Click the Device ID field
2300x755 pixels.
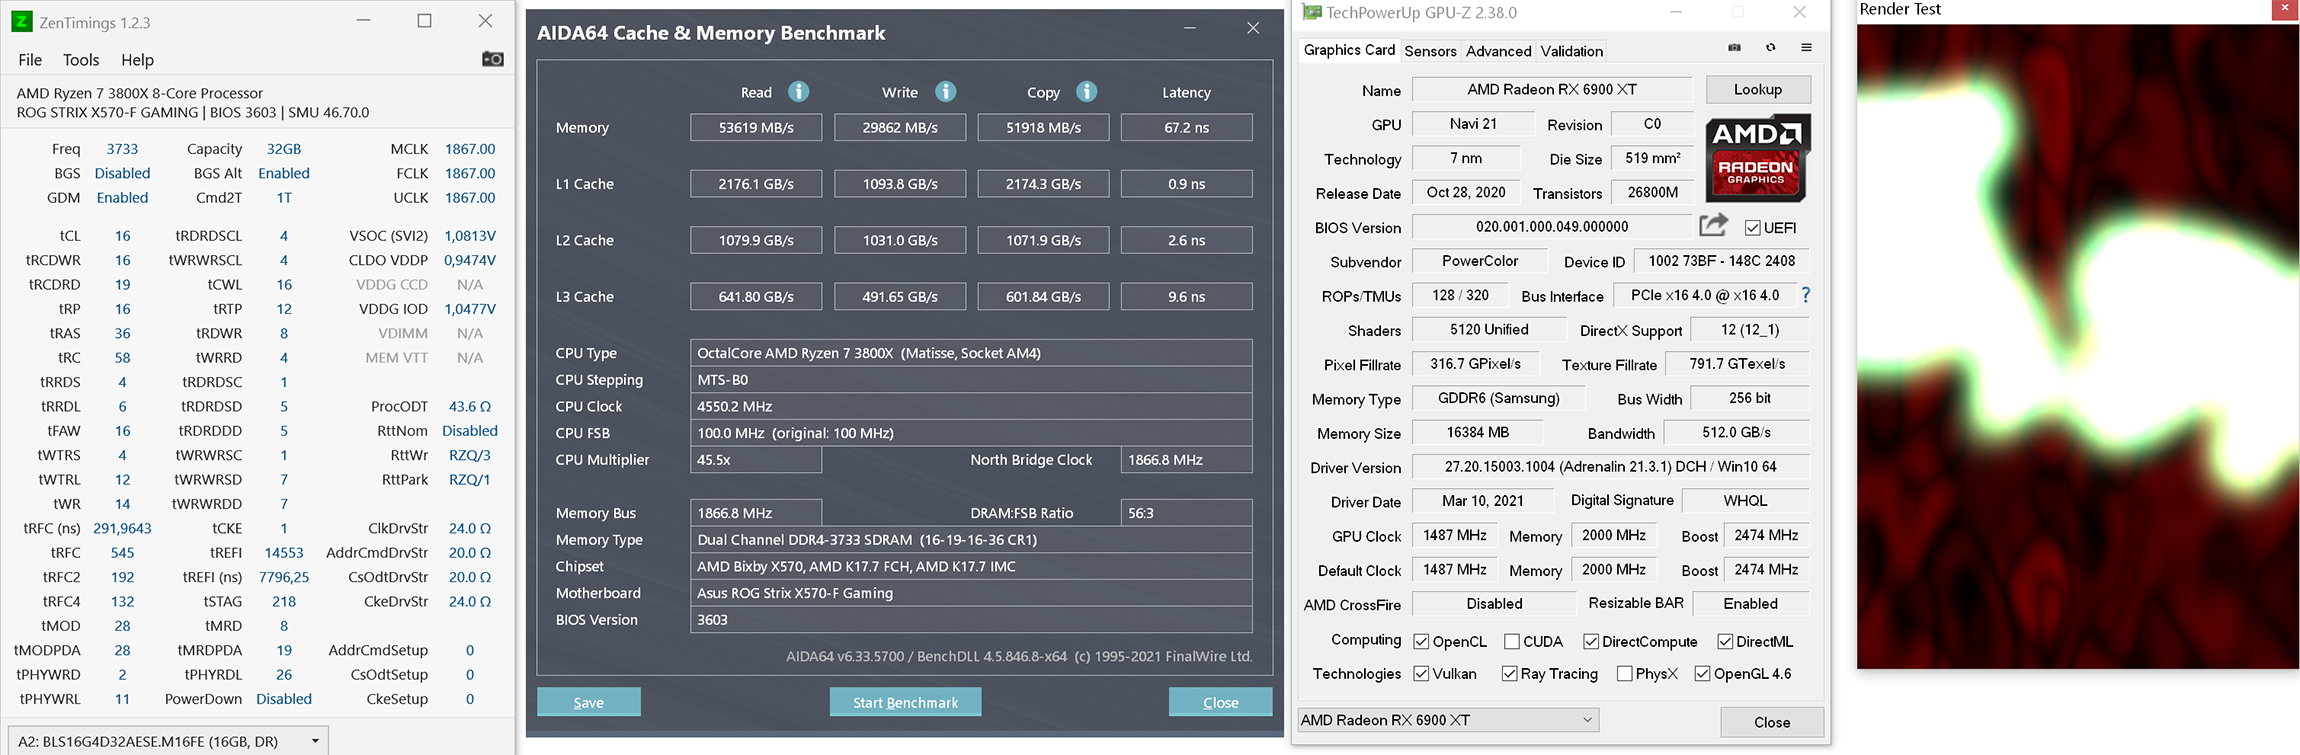click(x=1722, y=261)
